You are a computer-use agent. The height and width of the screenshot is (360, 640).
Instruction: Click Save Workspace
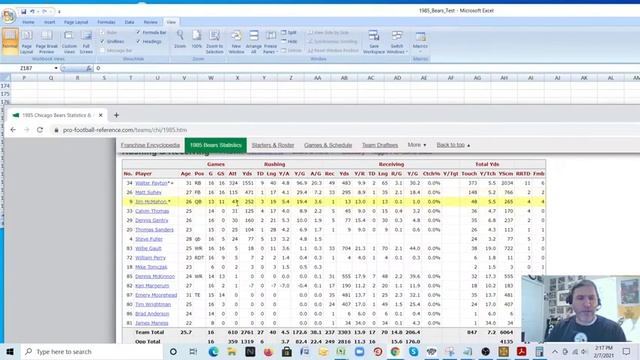click(x=373, y=41)
